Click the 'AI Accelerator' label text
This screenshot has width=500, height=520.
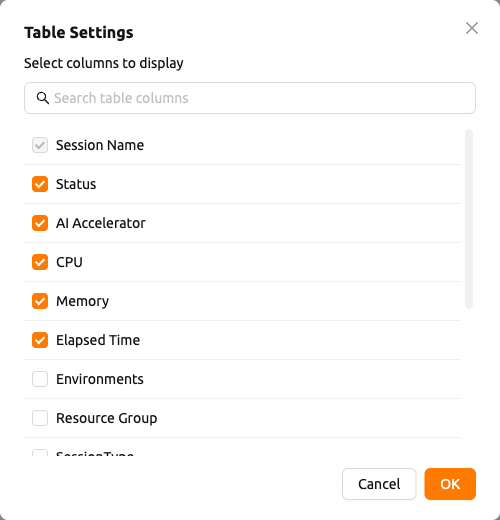[101, 223]
